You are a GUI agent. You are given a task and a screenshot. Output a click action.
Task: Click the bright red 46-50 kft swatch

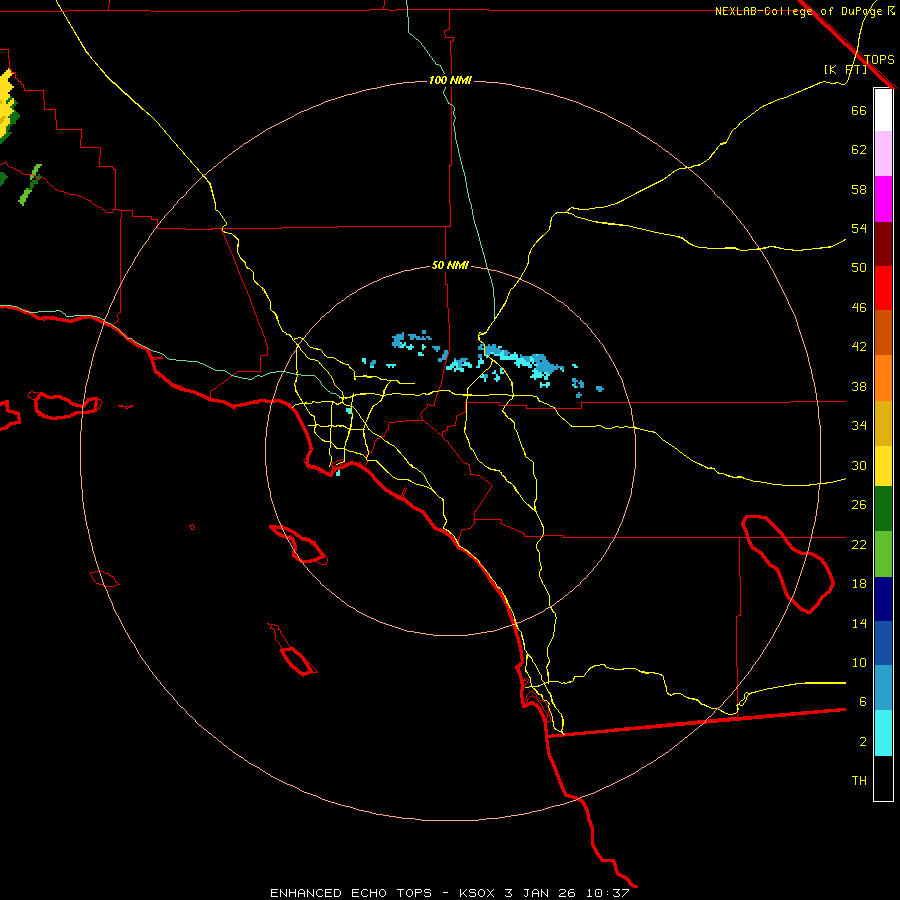point(883,288)
